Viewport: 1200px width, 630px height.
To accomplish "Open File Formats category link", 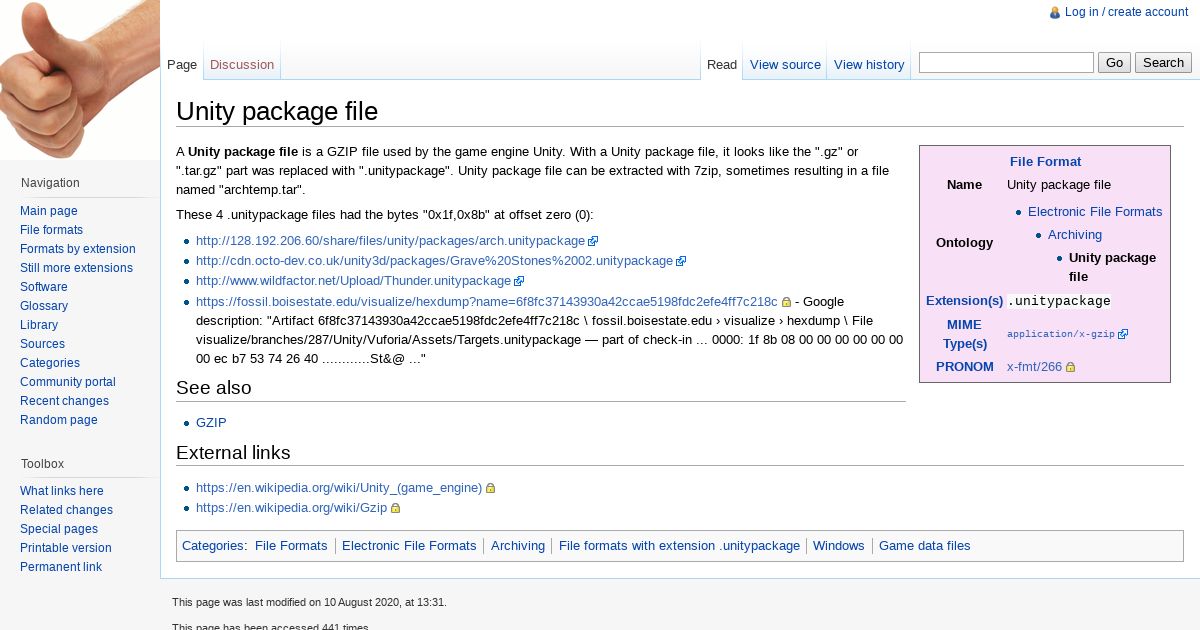I will coord(291,546).
